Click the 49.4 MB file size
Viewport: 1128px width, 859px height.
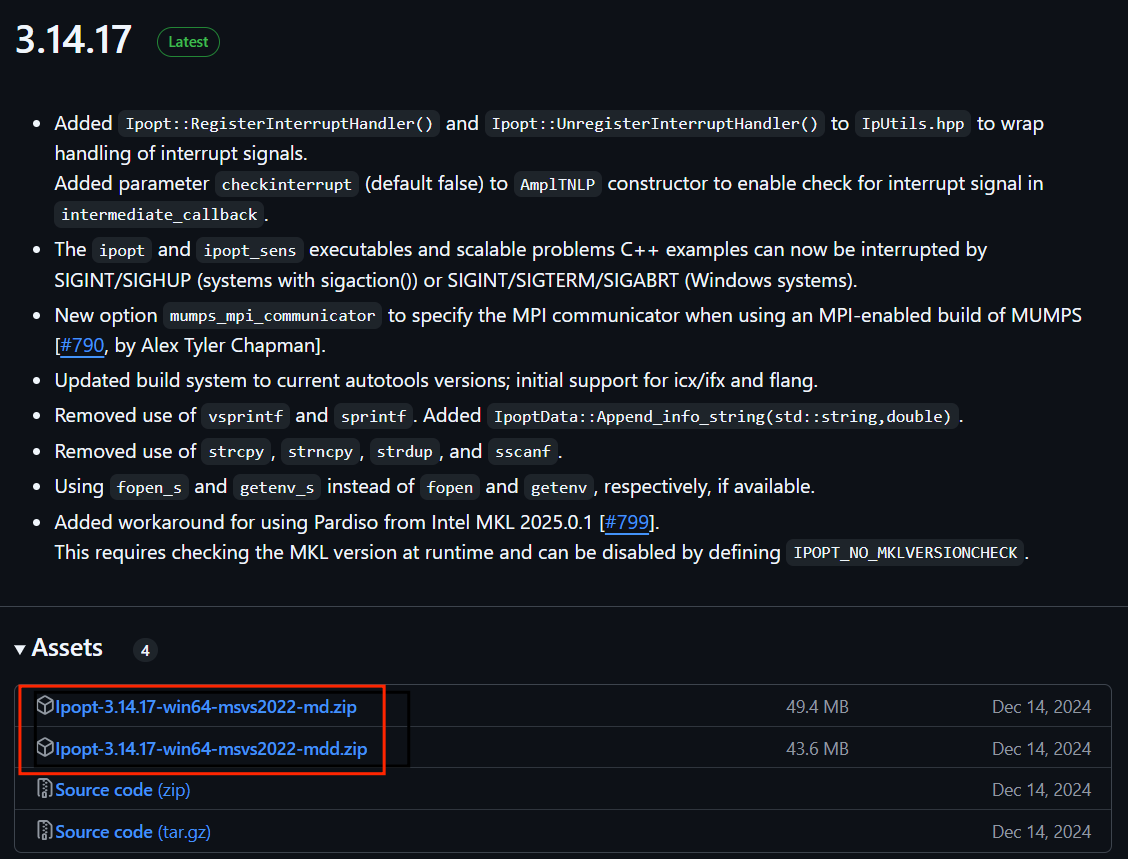[x=817, y=707]
